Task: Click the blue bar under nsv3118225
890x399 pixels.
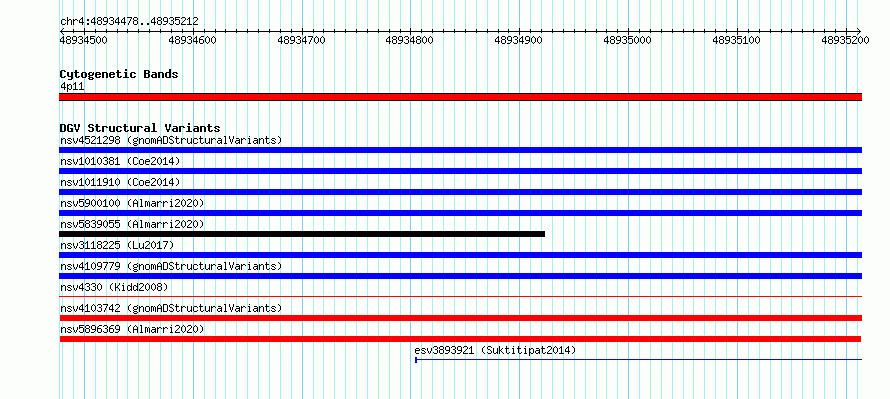Action: [x=460, y=255]
